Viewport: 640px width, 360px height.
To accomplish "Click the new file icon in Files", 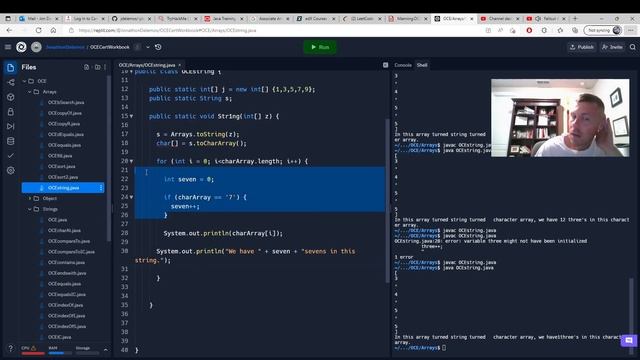I will [87, 67].
